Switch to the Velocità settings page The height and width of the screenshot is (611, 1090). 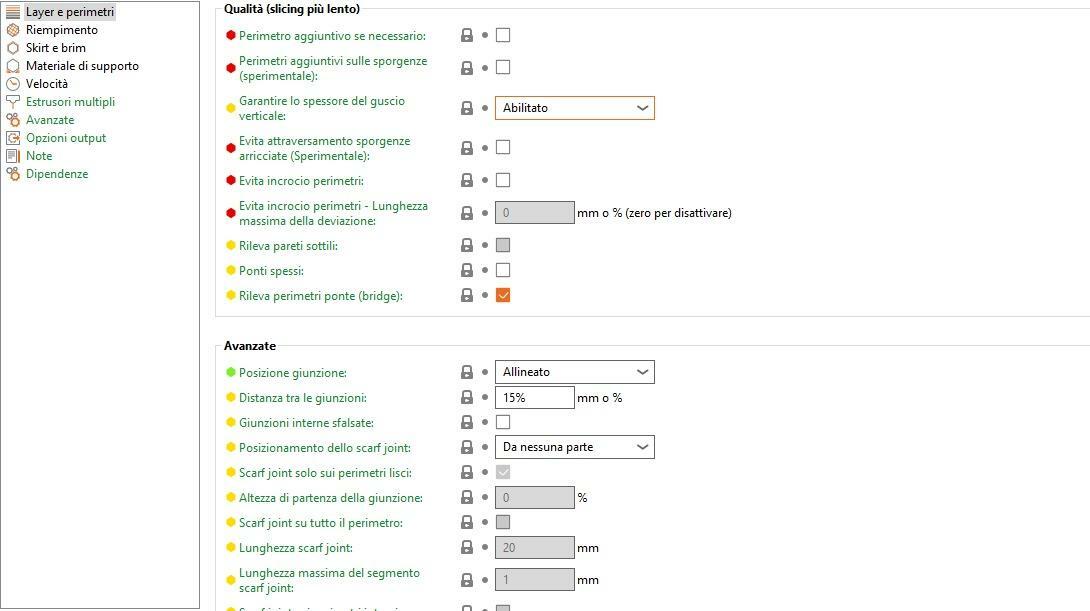[47, 83]
